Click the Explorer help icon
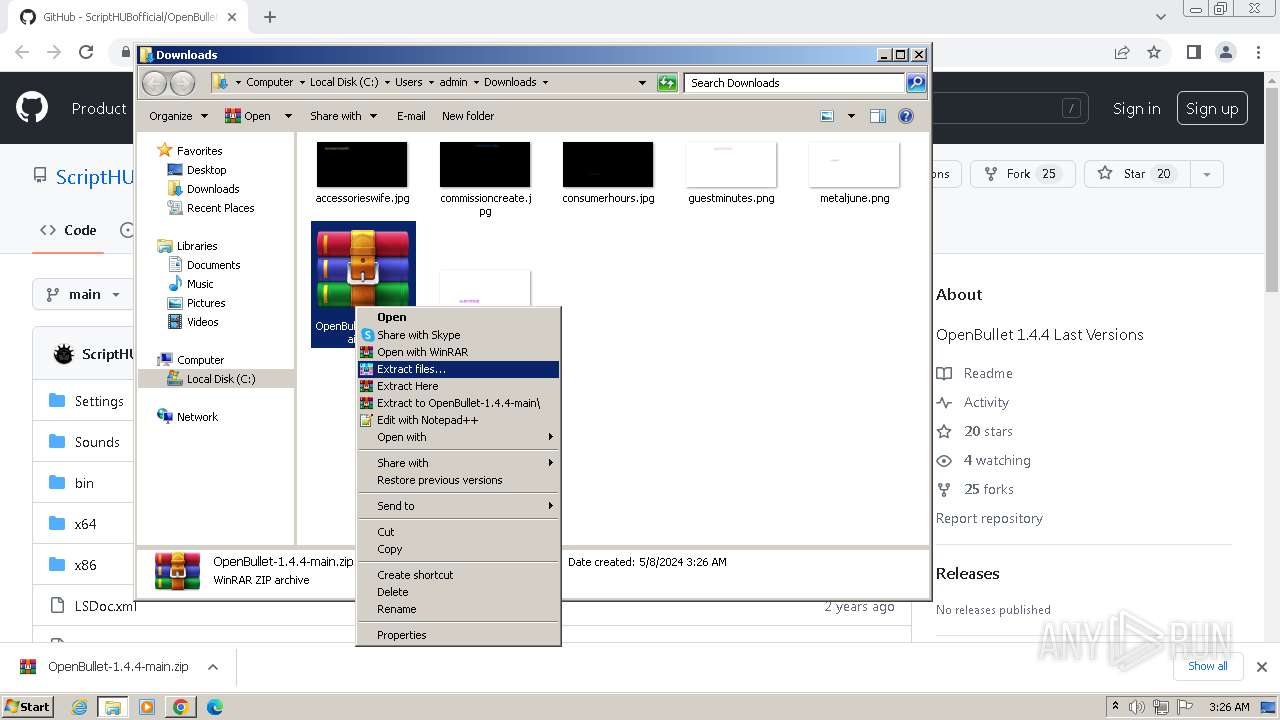 (x=906, y=116)
